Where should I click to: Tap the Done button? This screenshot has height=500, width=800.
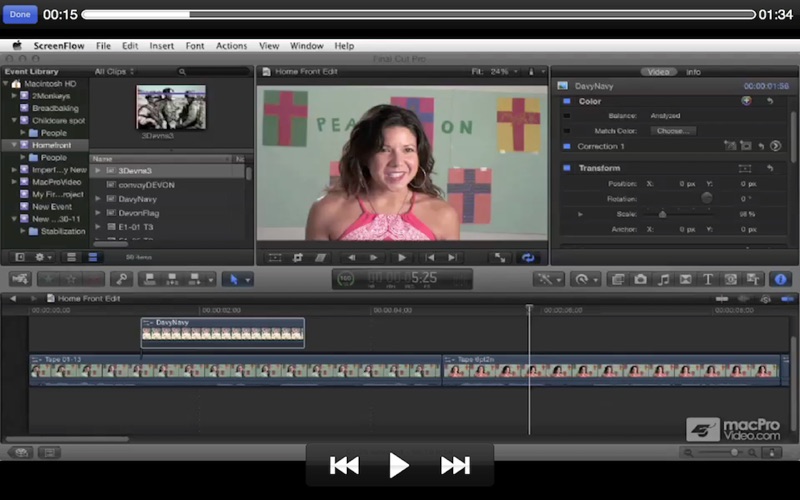pyautogui.click(x=20, y=14)
